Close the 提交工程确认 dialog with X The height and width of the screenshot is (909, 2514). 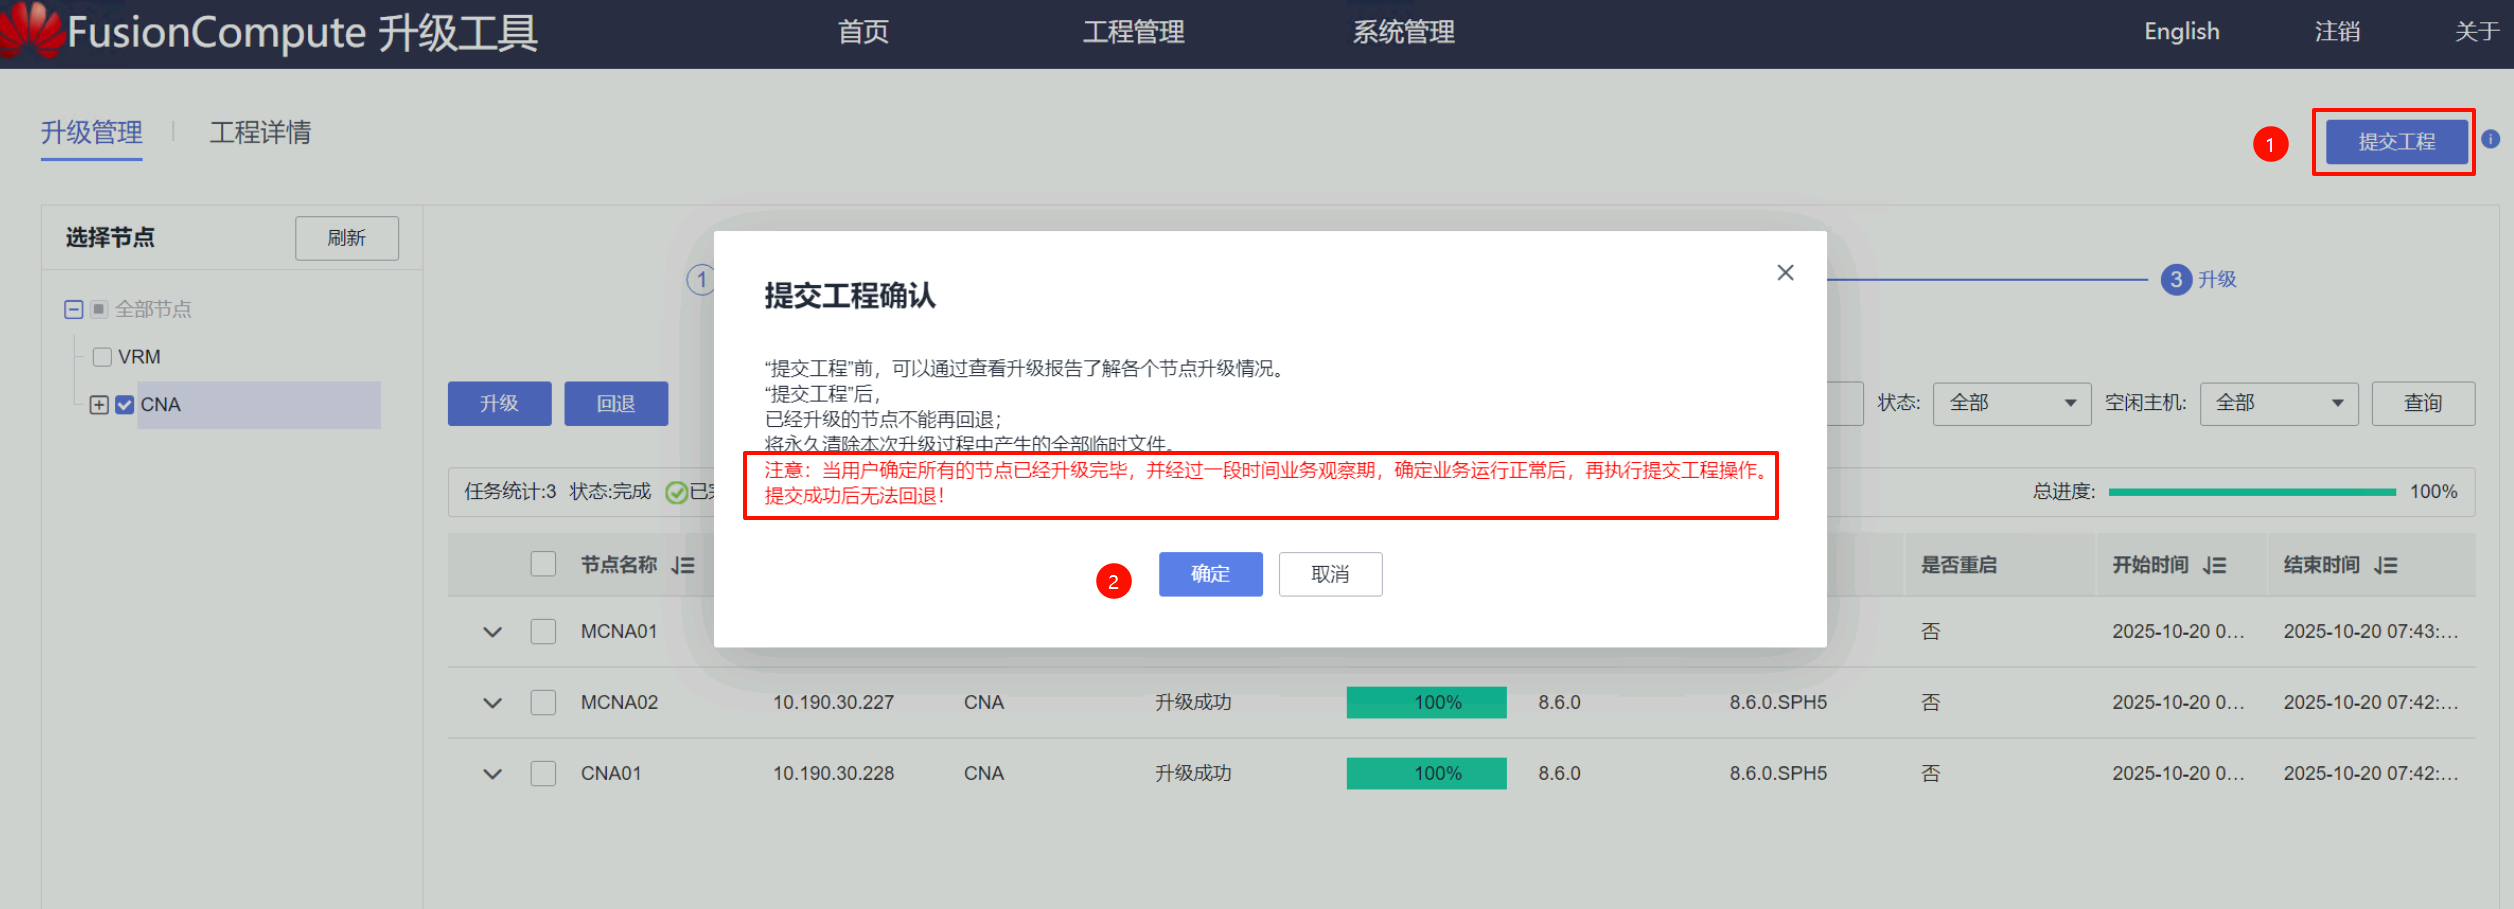pos(1785,273)
